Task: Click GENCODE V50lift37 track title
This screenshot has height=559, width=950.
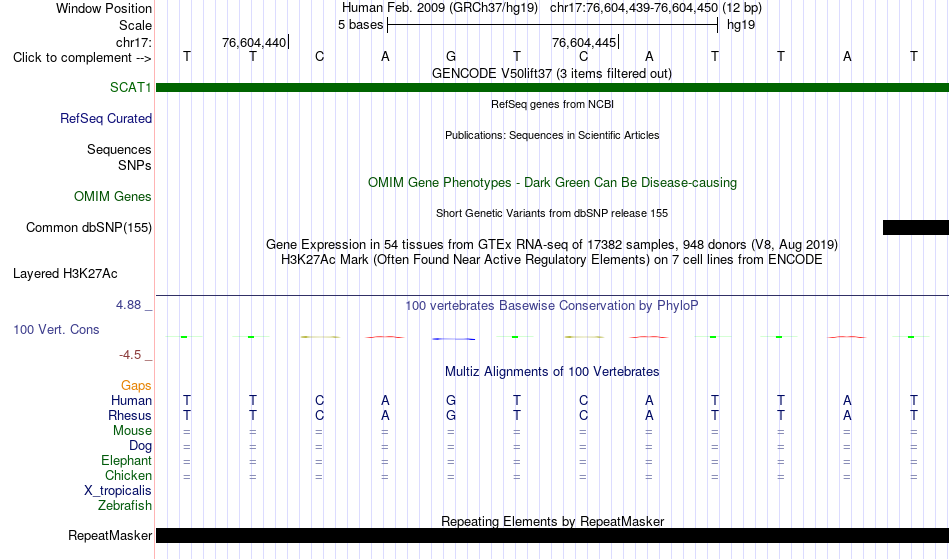Action: [x=551, y=73]
